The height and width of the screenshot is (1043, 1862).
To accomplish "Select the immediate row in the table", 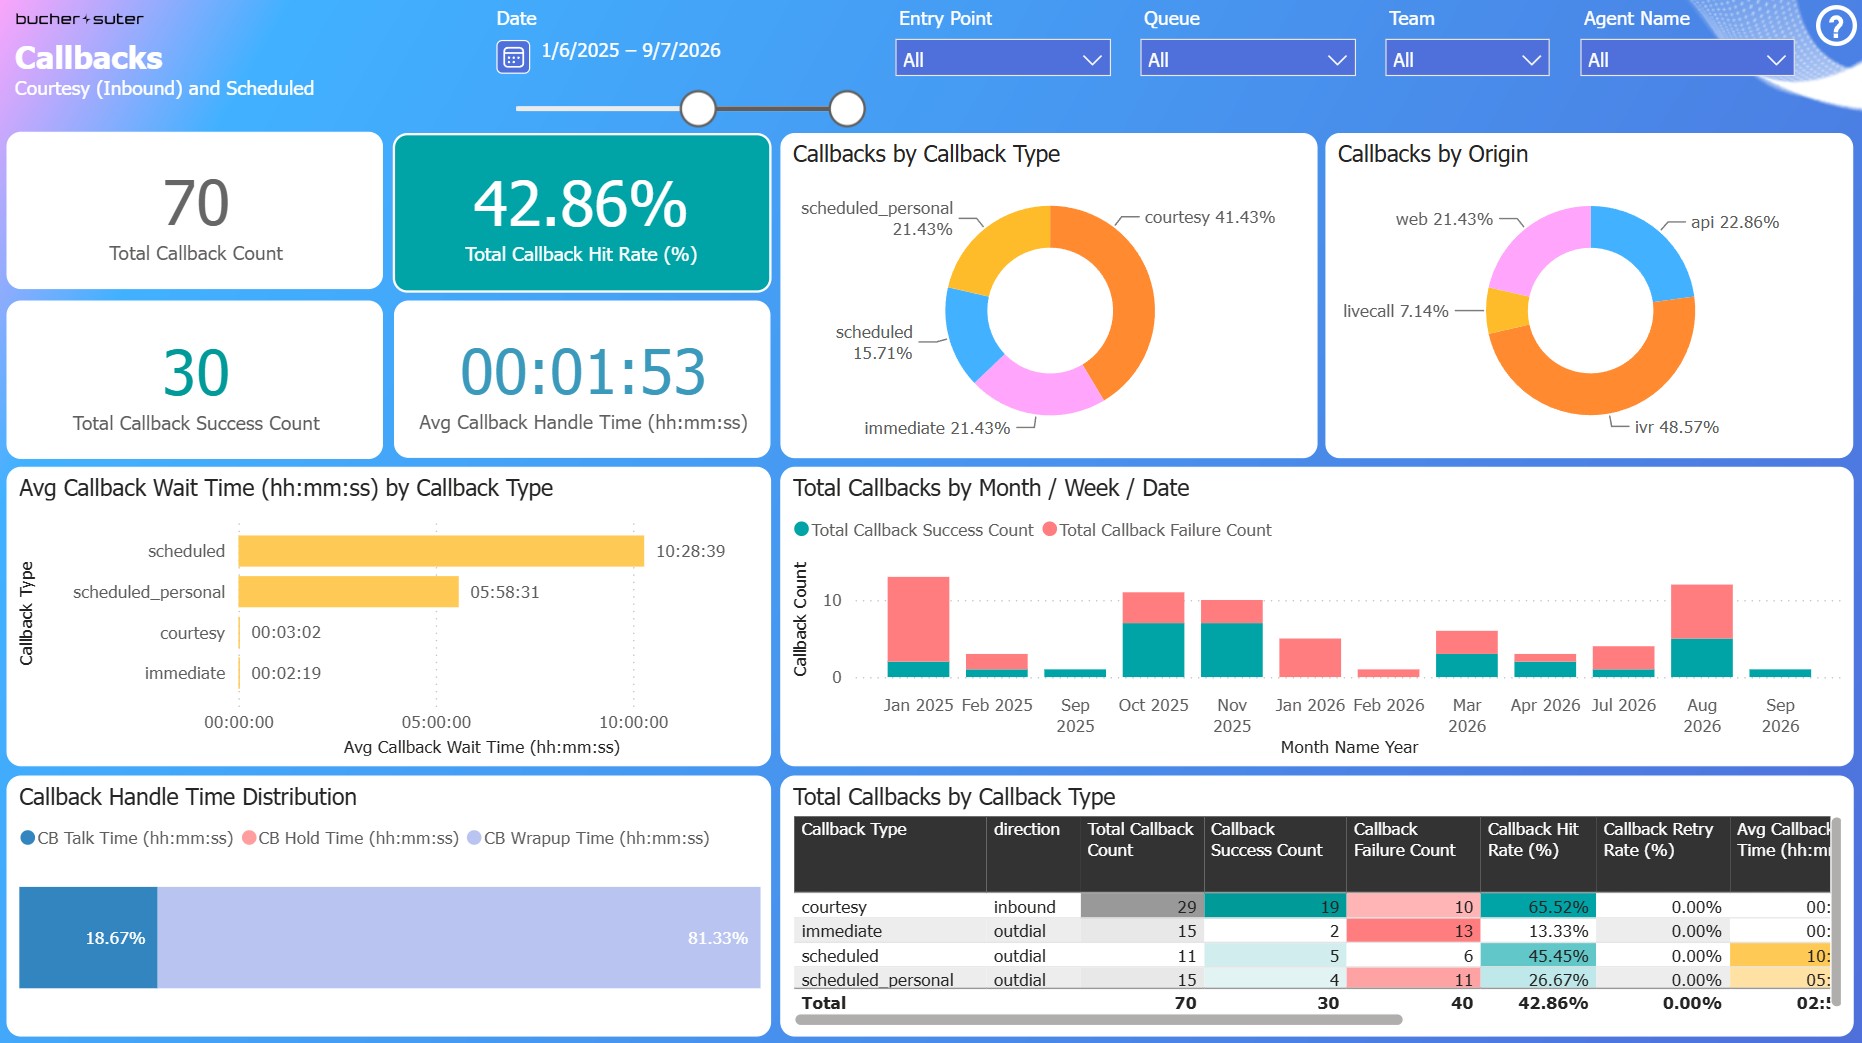I will (x=1312, y=931).
